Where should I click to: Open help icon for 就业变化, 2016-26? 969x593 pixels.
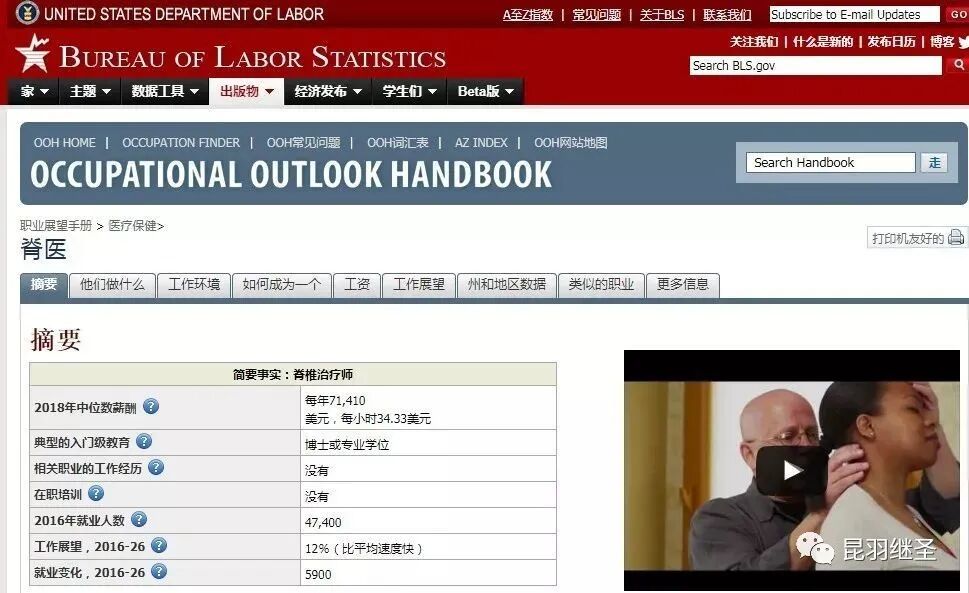[x=159, y=571]
